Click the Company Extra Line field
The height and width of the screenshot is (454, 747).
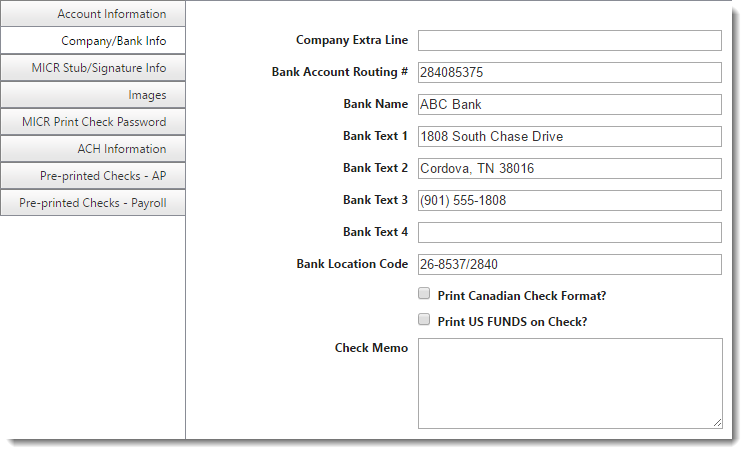(569, 40)
